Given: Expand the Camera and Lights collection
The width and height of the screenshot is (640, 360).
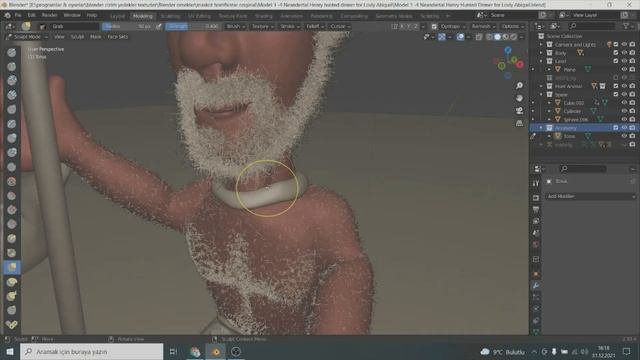Looking at the screenshot, I should 541,44.
